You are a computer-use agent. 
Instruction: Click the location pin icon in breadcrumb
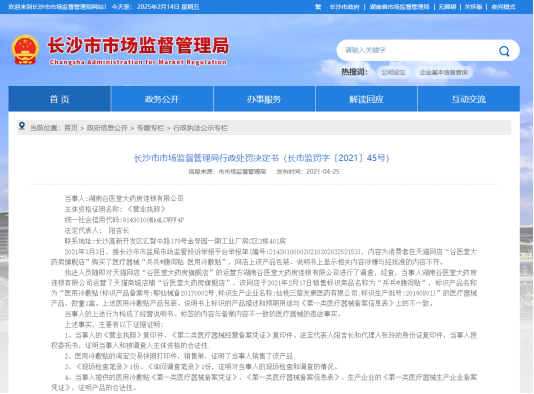(x=22, y=126)
